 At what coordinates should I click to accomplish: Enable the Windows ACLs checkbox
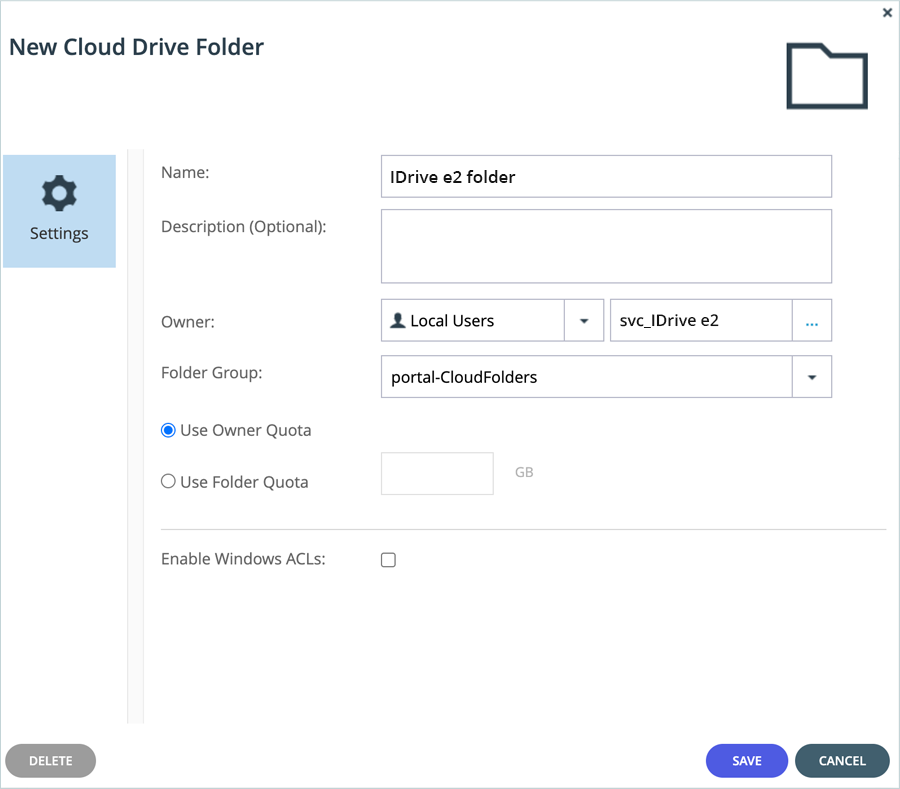point(388,560)
